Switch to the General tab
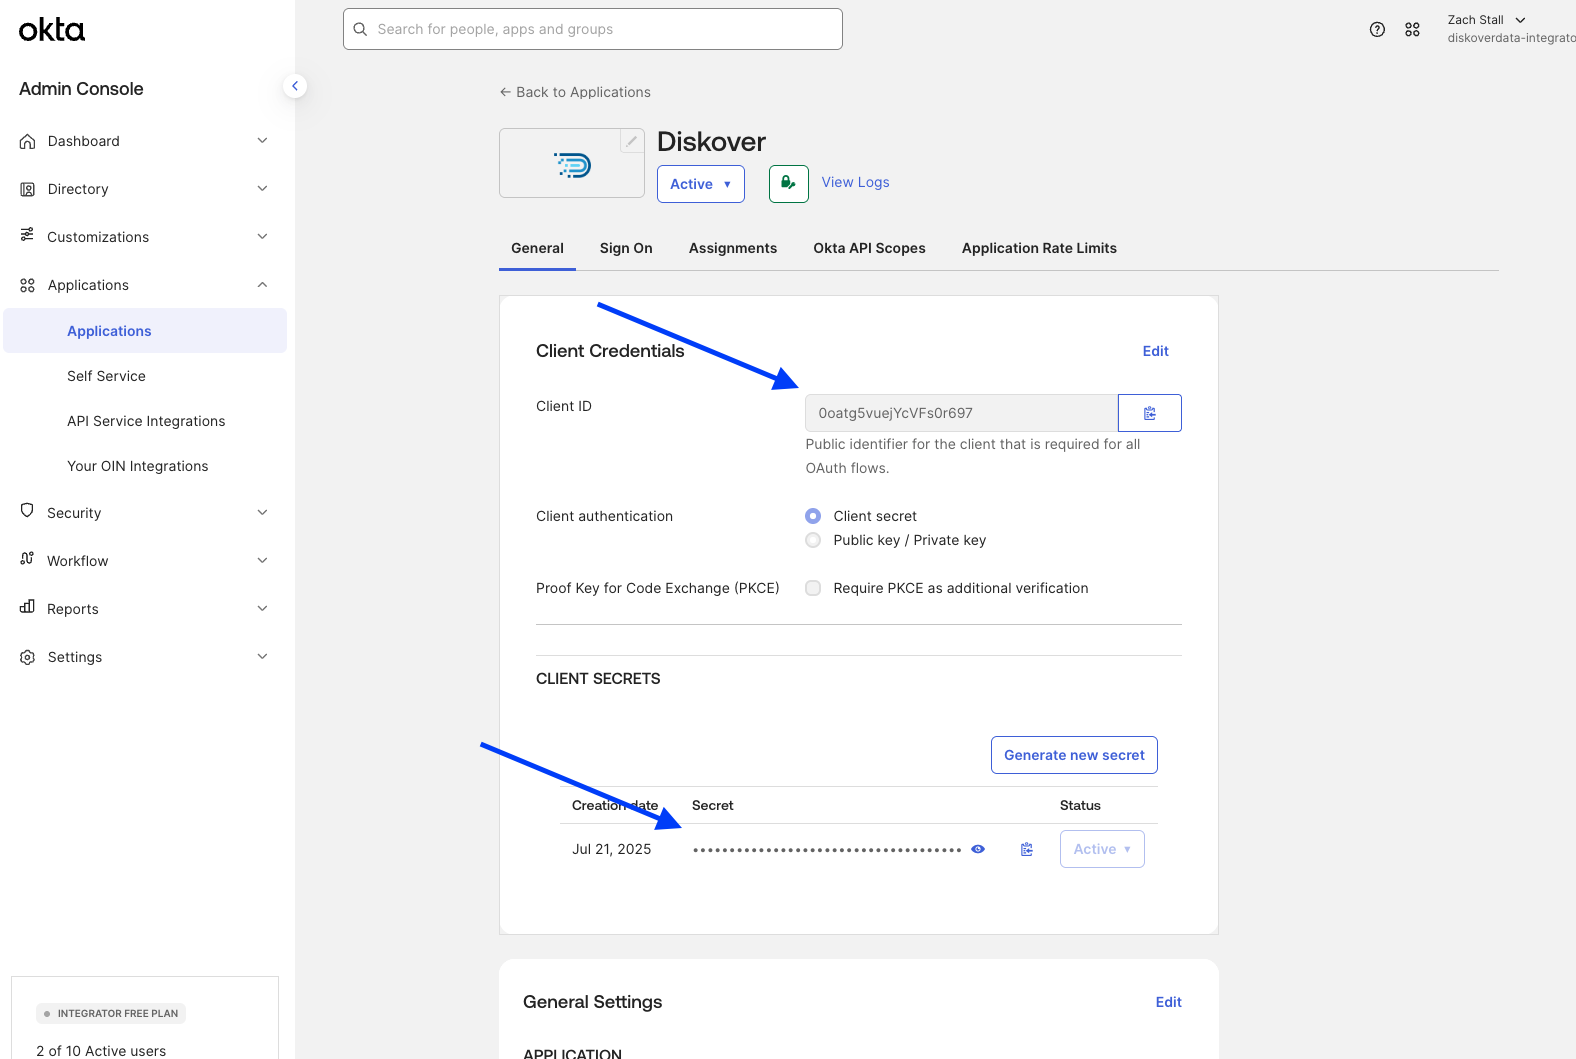Viewport: 1576px width, 1059px height. [x=537, y=248]
